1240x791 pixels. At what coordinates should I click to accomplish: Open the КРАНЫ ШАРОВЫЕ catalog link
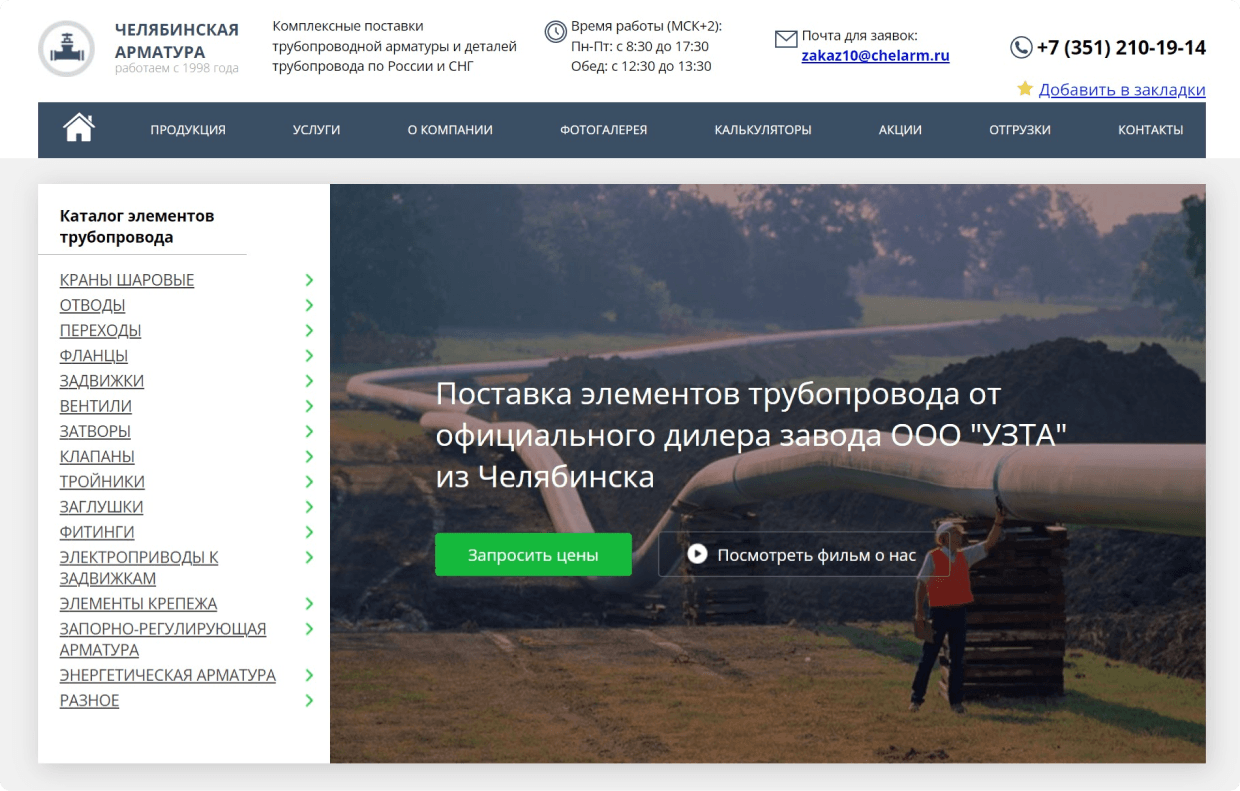(x=127, y=280)
